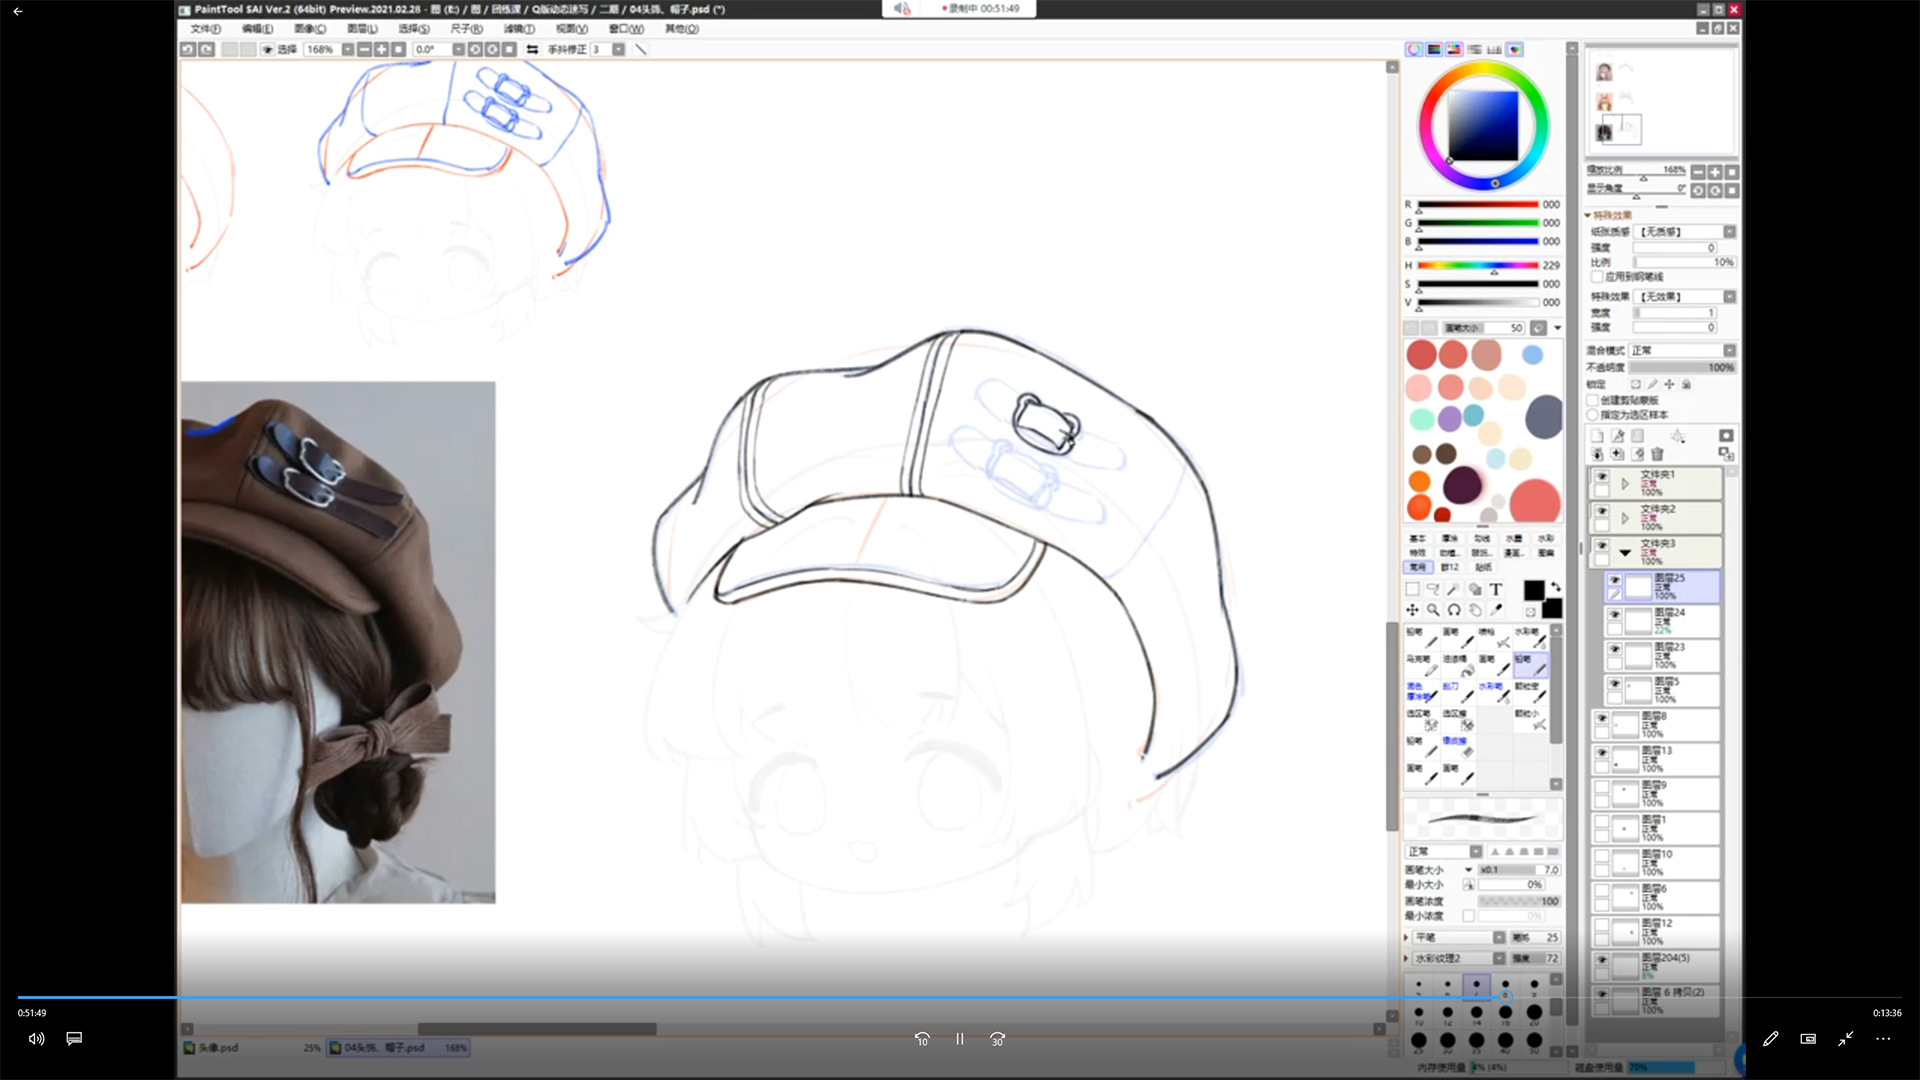Open the brush blend mode 正常 dropdown
Viewport: 1920px width, 1080px height.
1444,852
